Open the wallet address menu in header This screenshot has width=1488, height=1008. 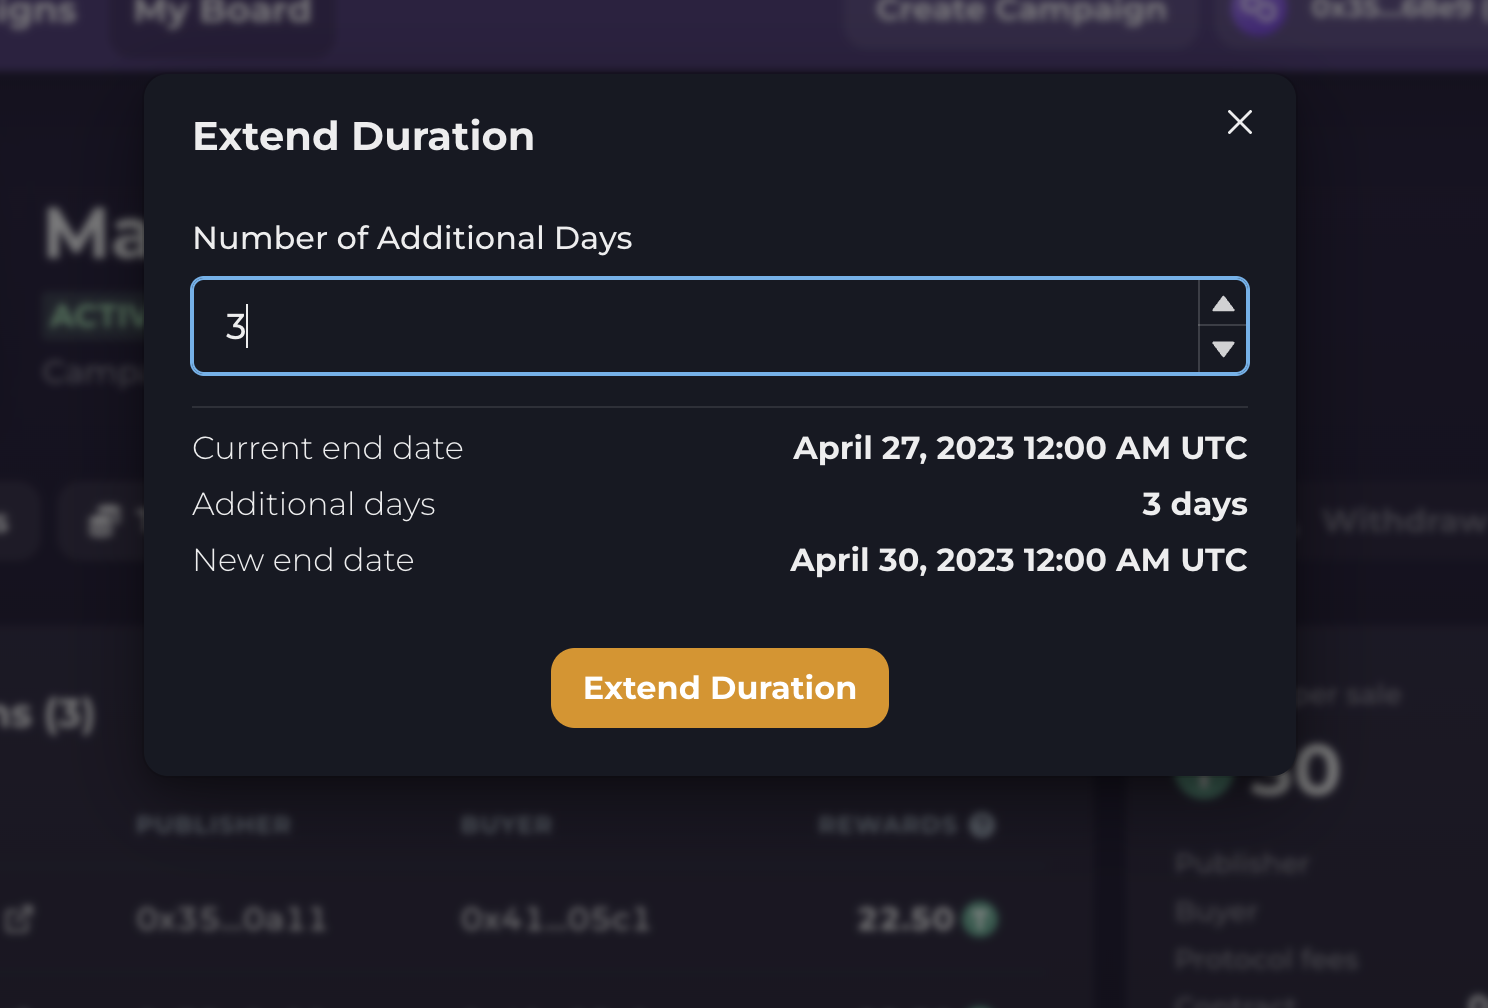1390,10
